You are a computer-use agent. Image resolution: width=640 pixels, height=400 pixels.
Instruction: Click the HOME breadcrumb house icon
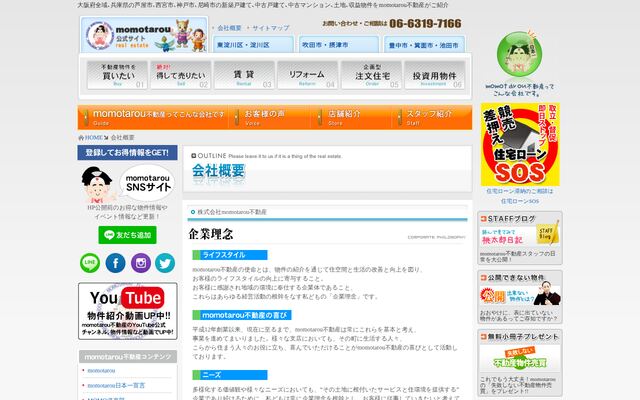click(x=81, y=138)
